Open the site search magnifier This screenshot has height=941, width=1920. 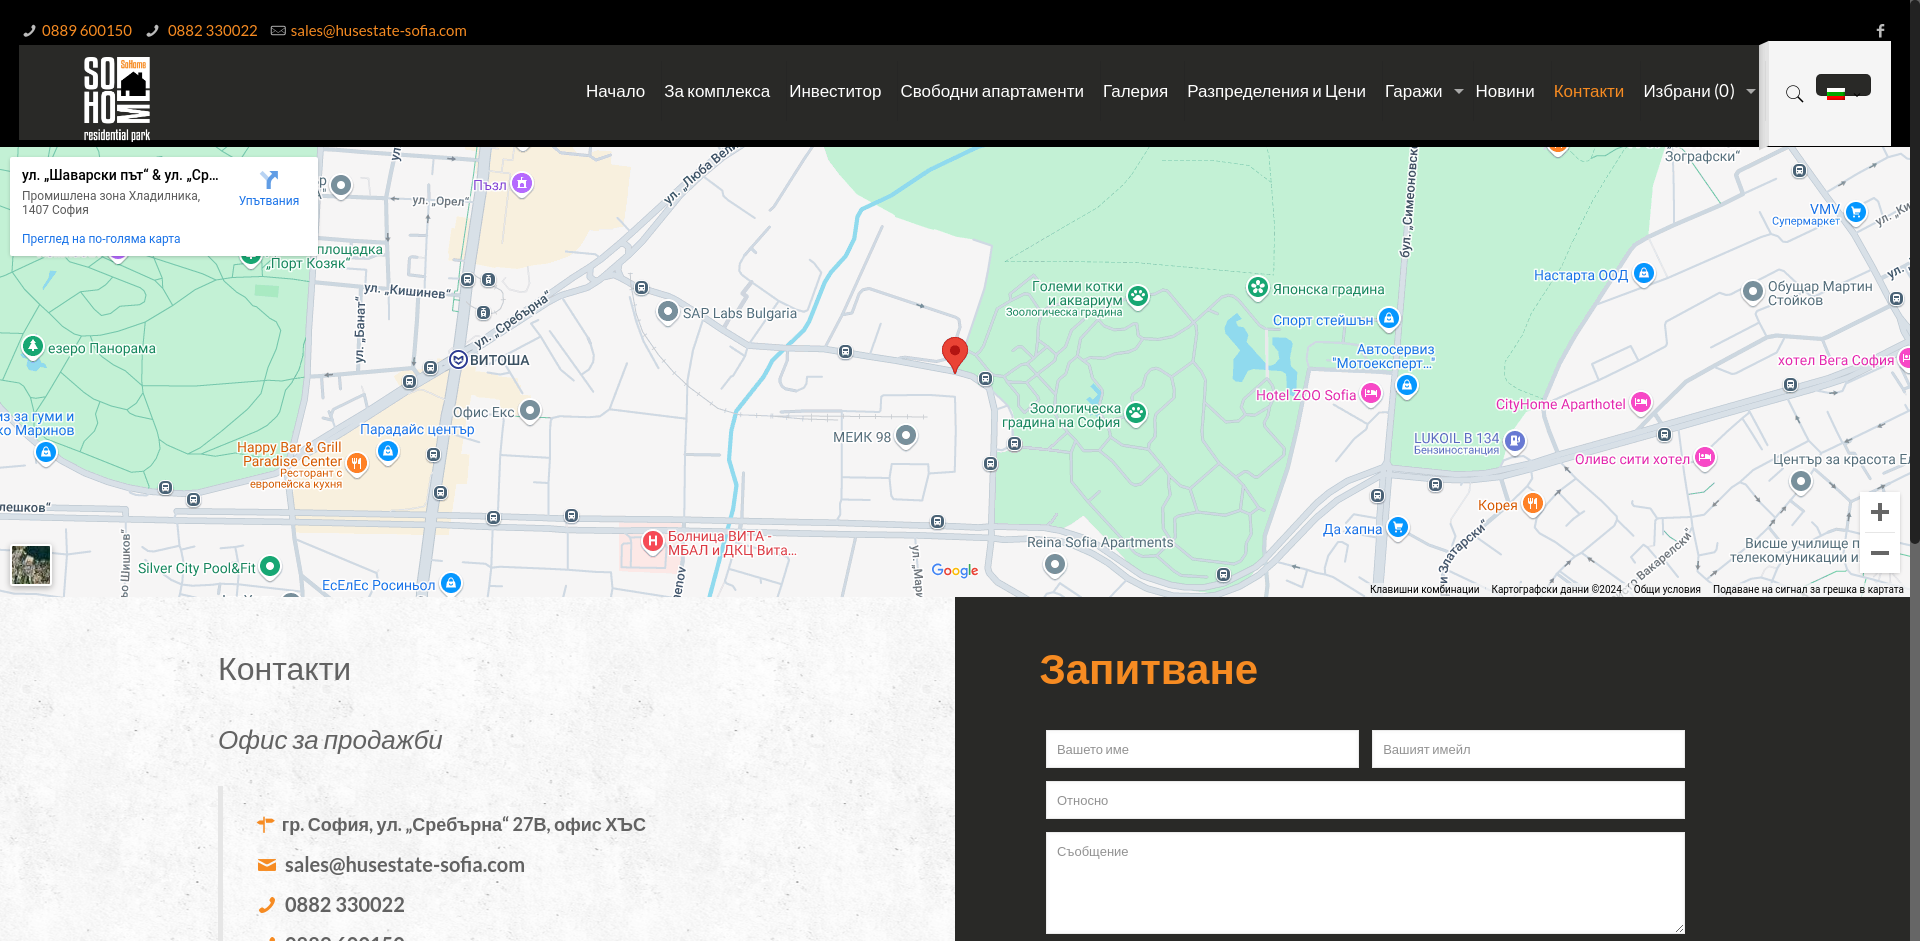pos(1795,93)
